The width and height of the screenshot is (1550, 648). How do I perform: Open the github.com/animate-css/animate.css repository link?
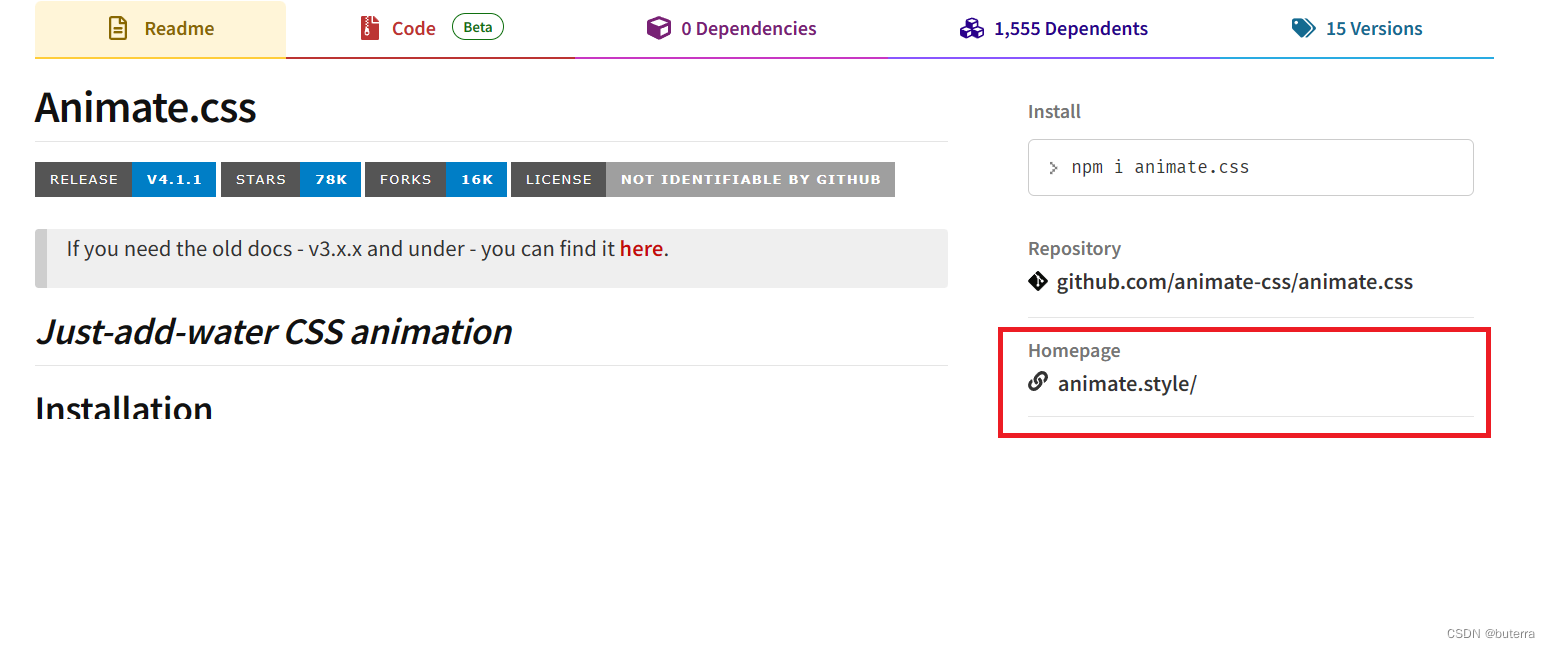point(1235,282)
